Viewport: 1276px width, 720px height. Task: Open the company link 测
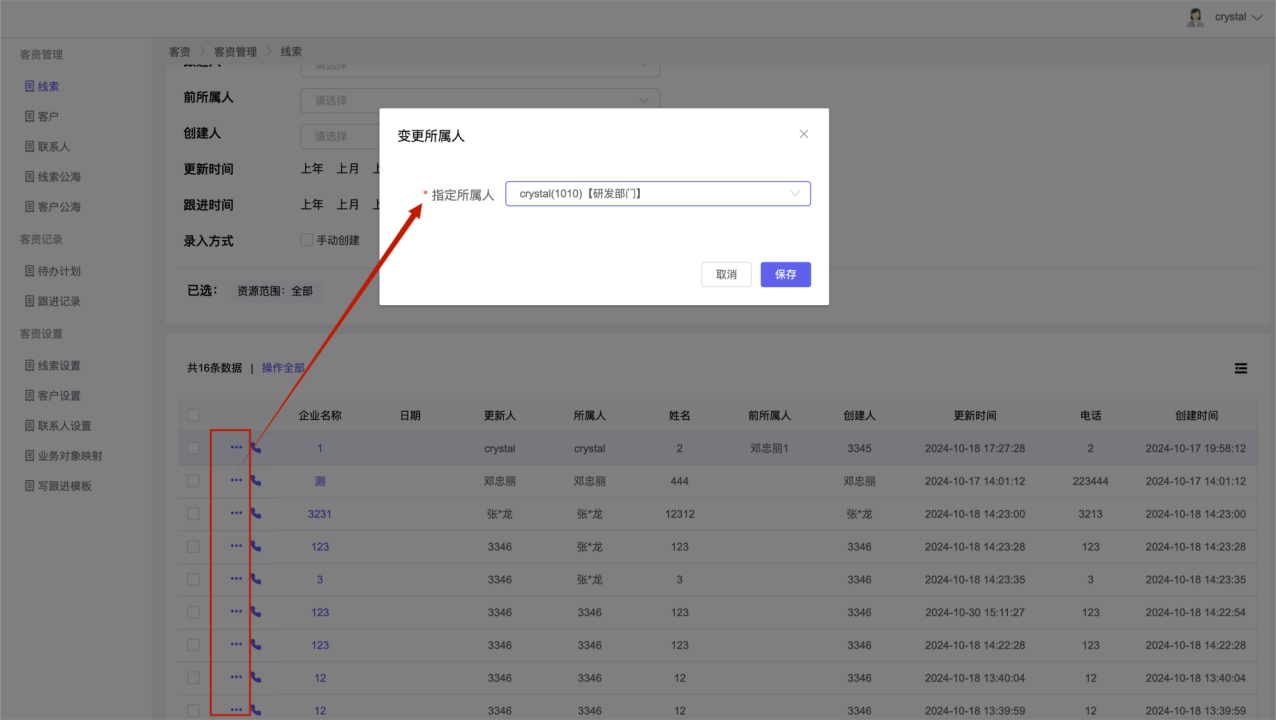pyautogui.click(x=320, y=481)
